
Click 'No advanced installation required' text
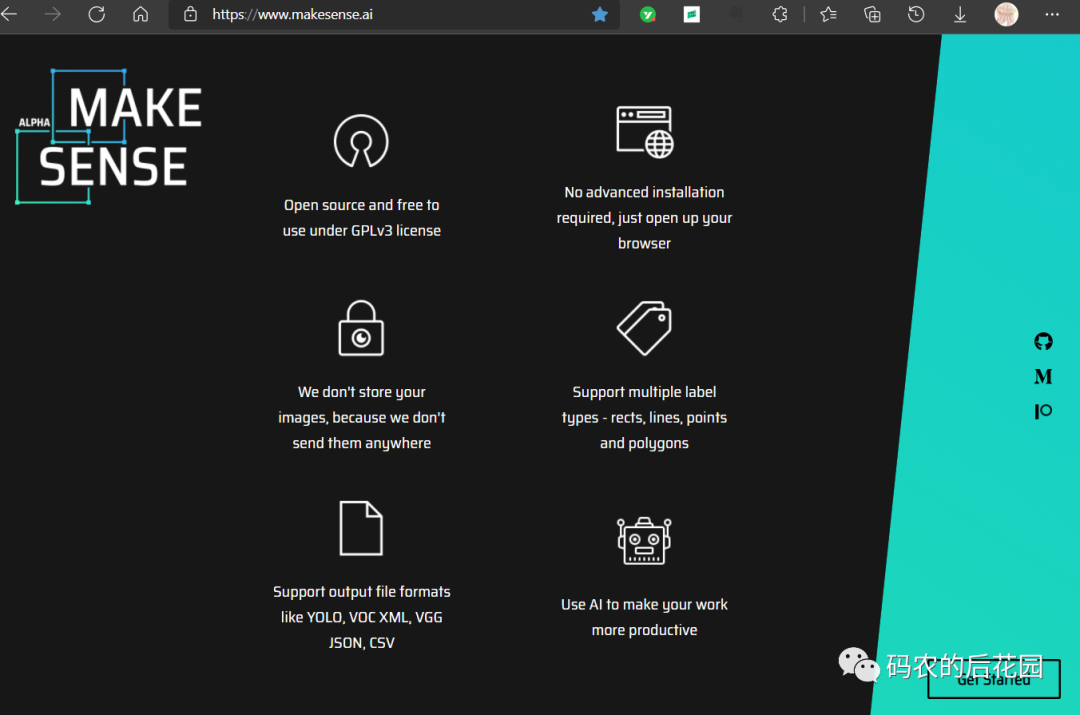645,218
